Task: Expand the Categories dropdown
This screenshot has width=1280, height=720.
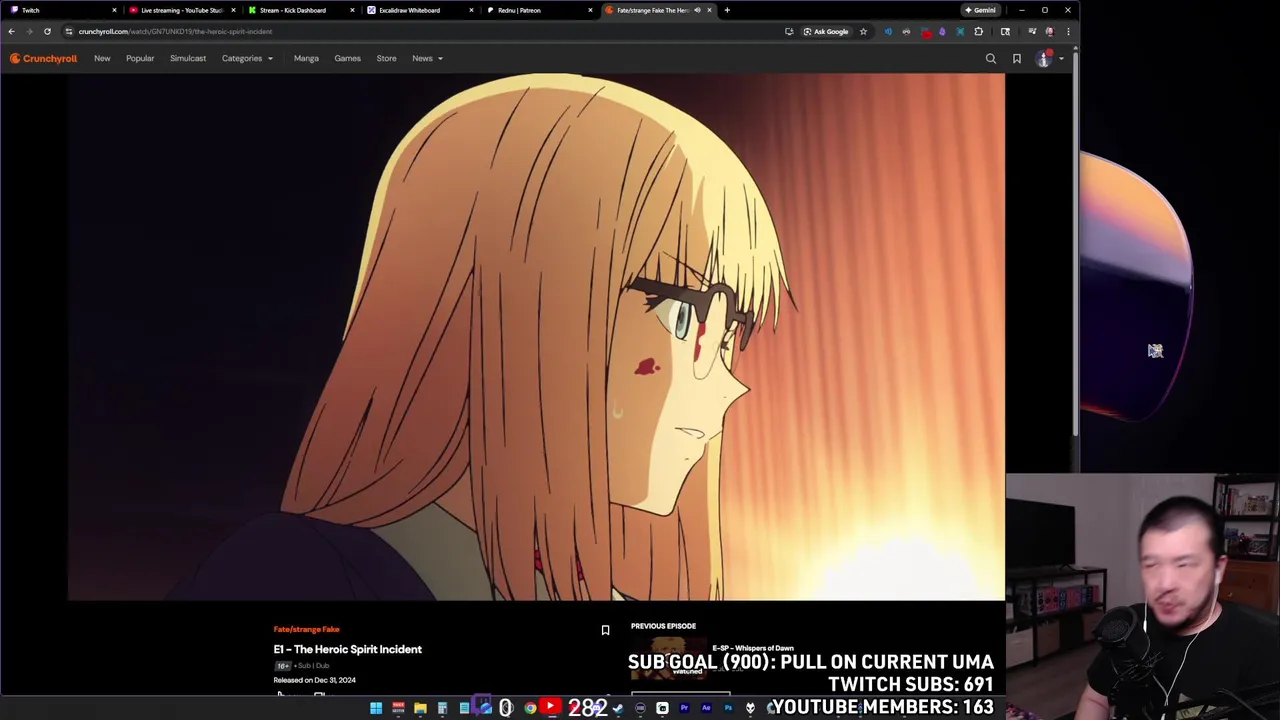Action: (x=247, y=58)
